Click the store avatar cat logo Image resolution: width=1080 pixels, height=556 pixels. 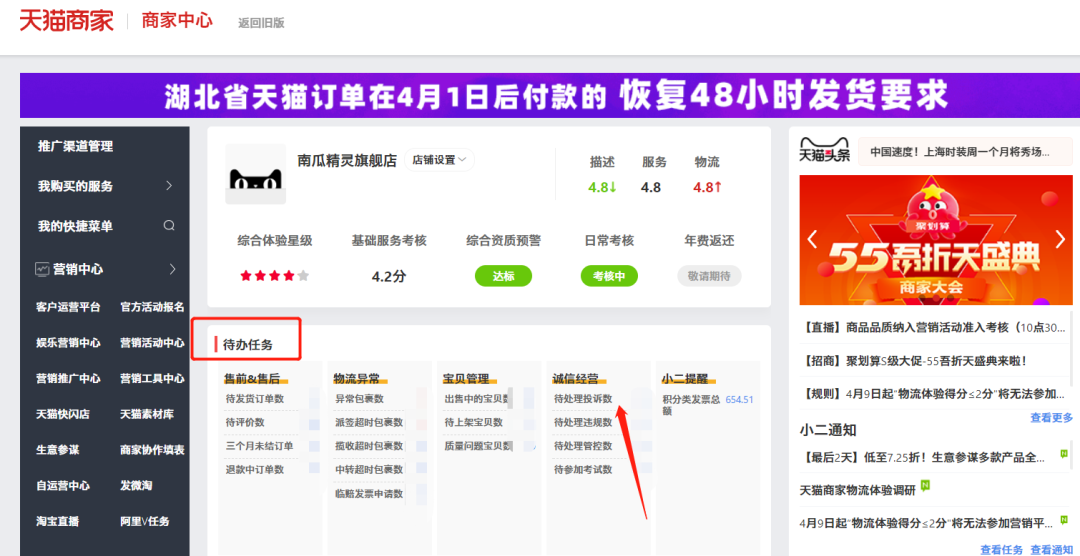[x=256, y=174]
